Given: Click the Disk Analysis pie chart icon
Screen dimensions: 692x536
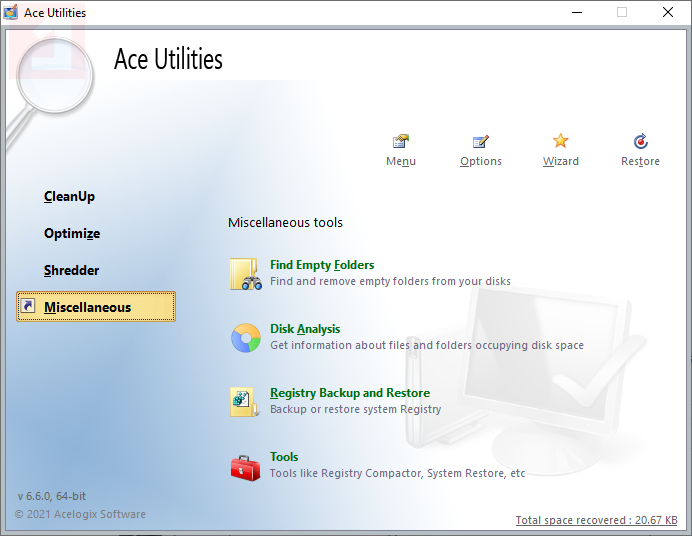Looking at the screenshot, I should 246,338.
